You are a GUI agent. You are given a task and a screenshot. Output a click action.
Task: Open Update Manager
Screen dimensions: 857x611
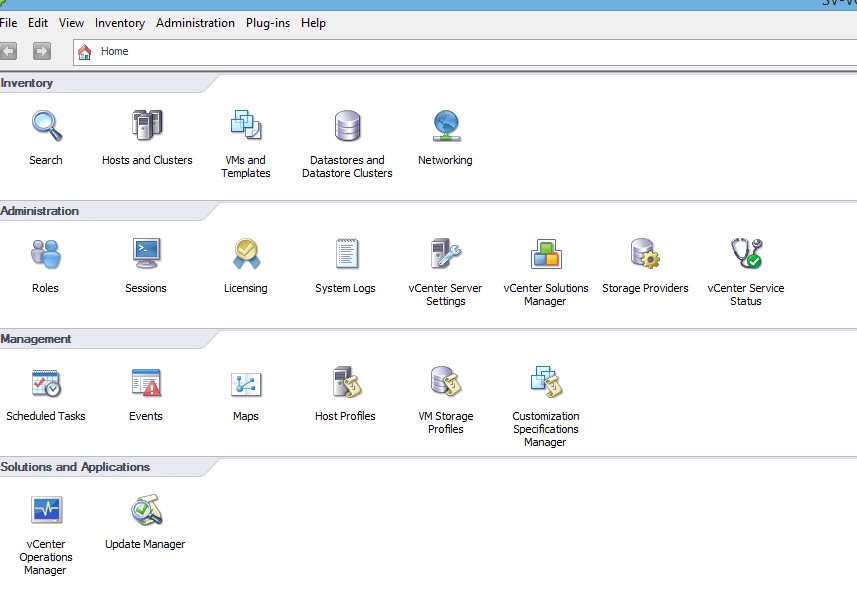tap(146, 510)
